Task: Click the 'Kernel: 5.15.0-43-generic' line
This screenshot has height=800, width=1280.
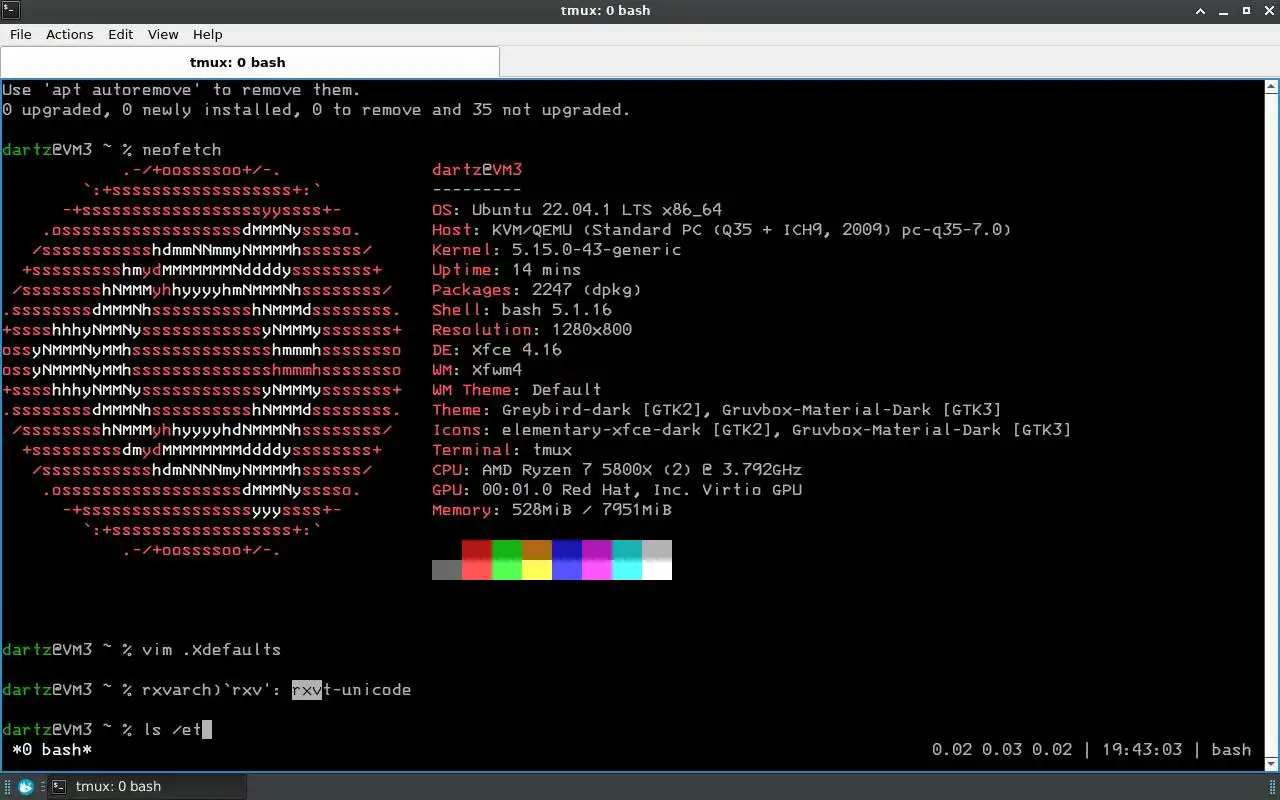Action: 556,250
